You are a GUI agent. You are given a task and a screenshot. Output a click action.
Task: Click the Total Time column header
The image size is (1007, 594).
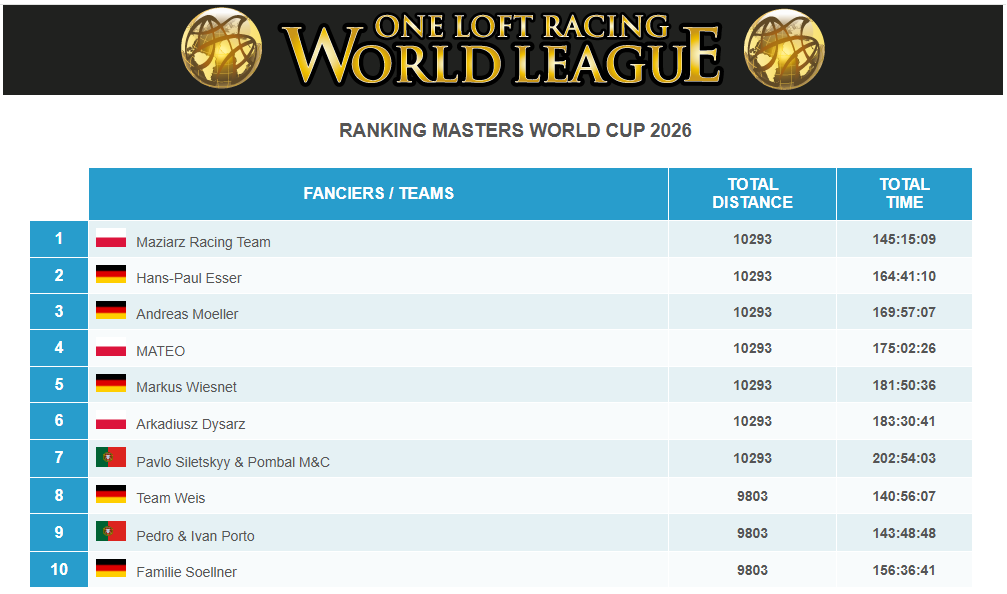point(904,194)
